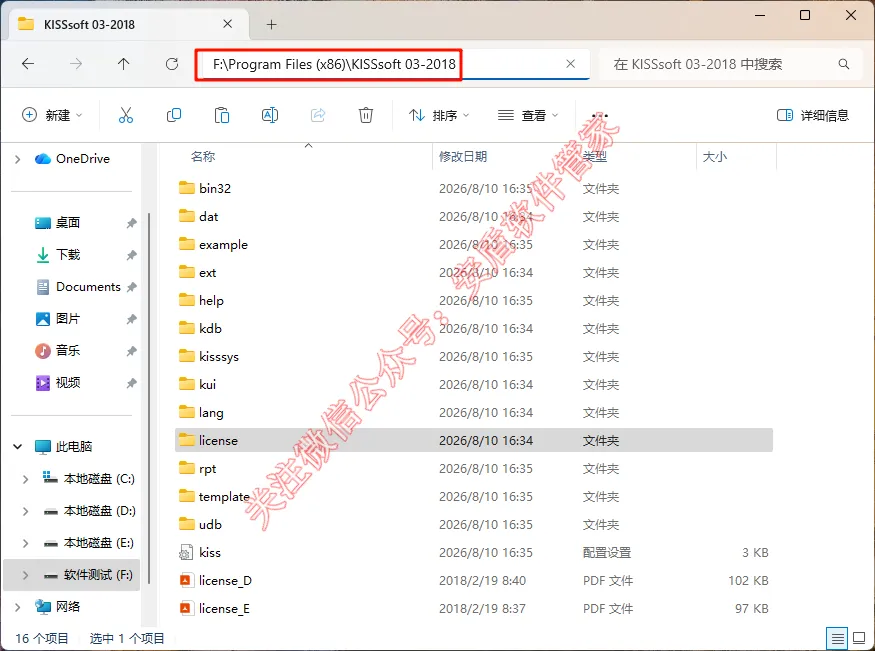Open Pictures (图片) in sidebar

(x=68, y=319)
